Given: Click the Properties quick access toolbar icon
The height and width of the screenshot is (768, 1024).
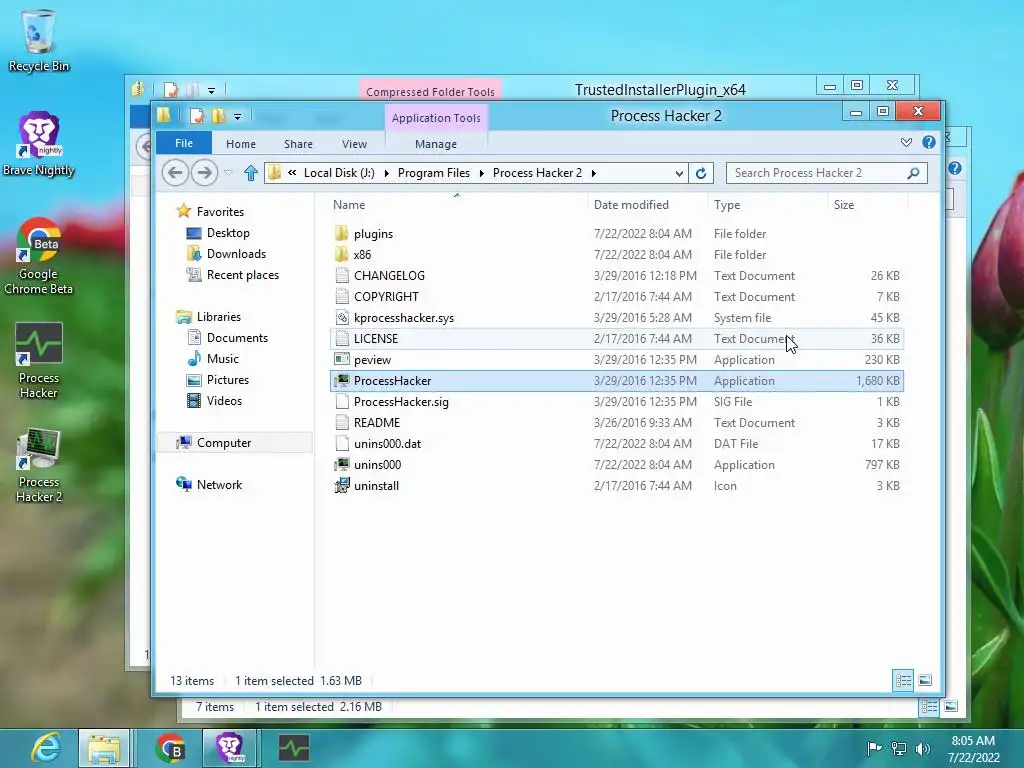Looking at the screenshot, I should (x=196, y=116).
